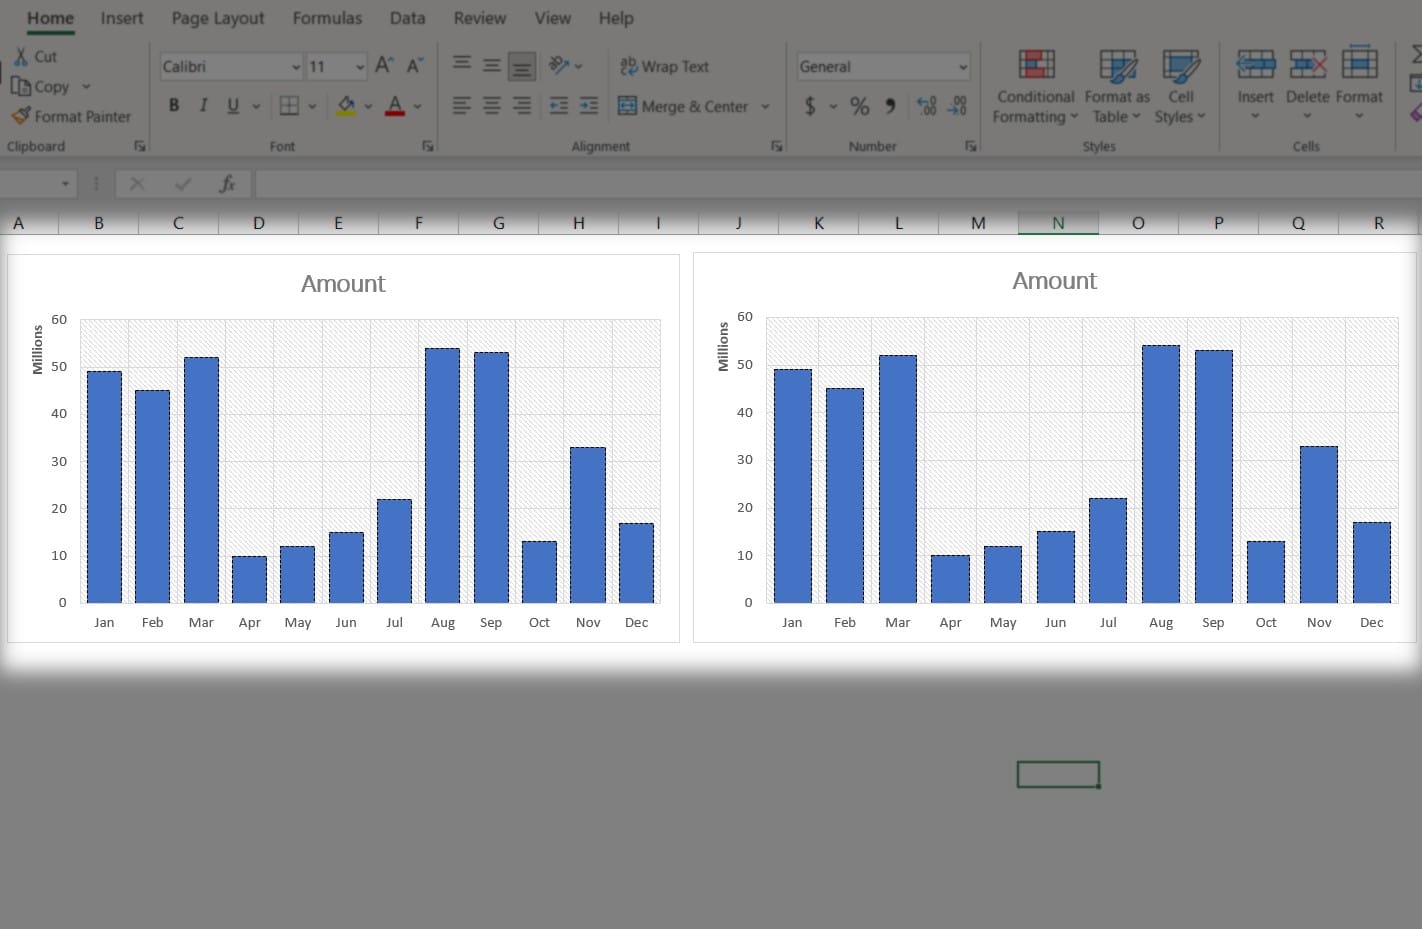This screenshot has height=929, width=1422.
Task: Open the Formulas ribbon tab
Action: 327,18
